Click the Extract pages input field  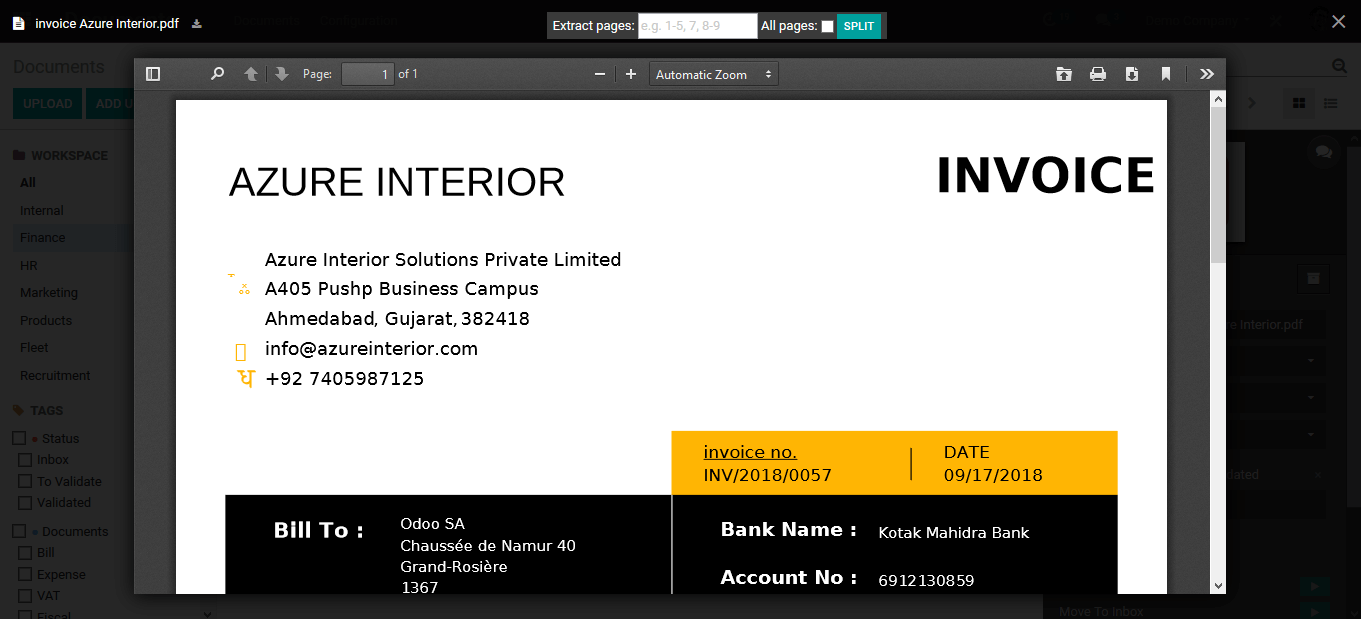(x=697, y=26)
